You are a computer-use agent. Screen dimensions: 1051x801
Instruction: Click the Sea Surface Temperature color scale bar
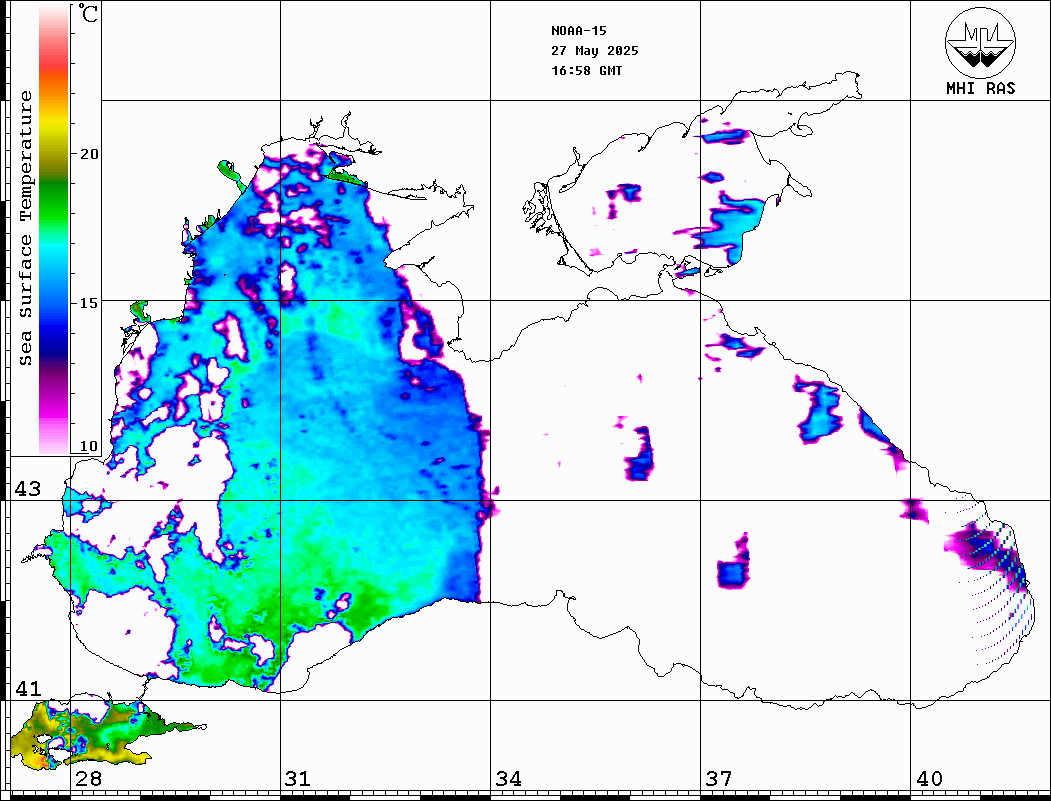tap(54, 230)
